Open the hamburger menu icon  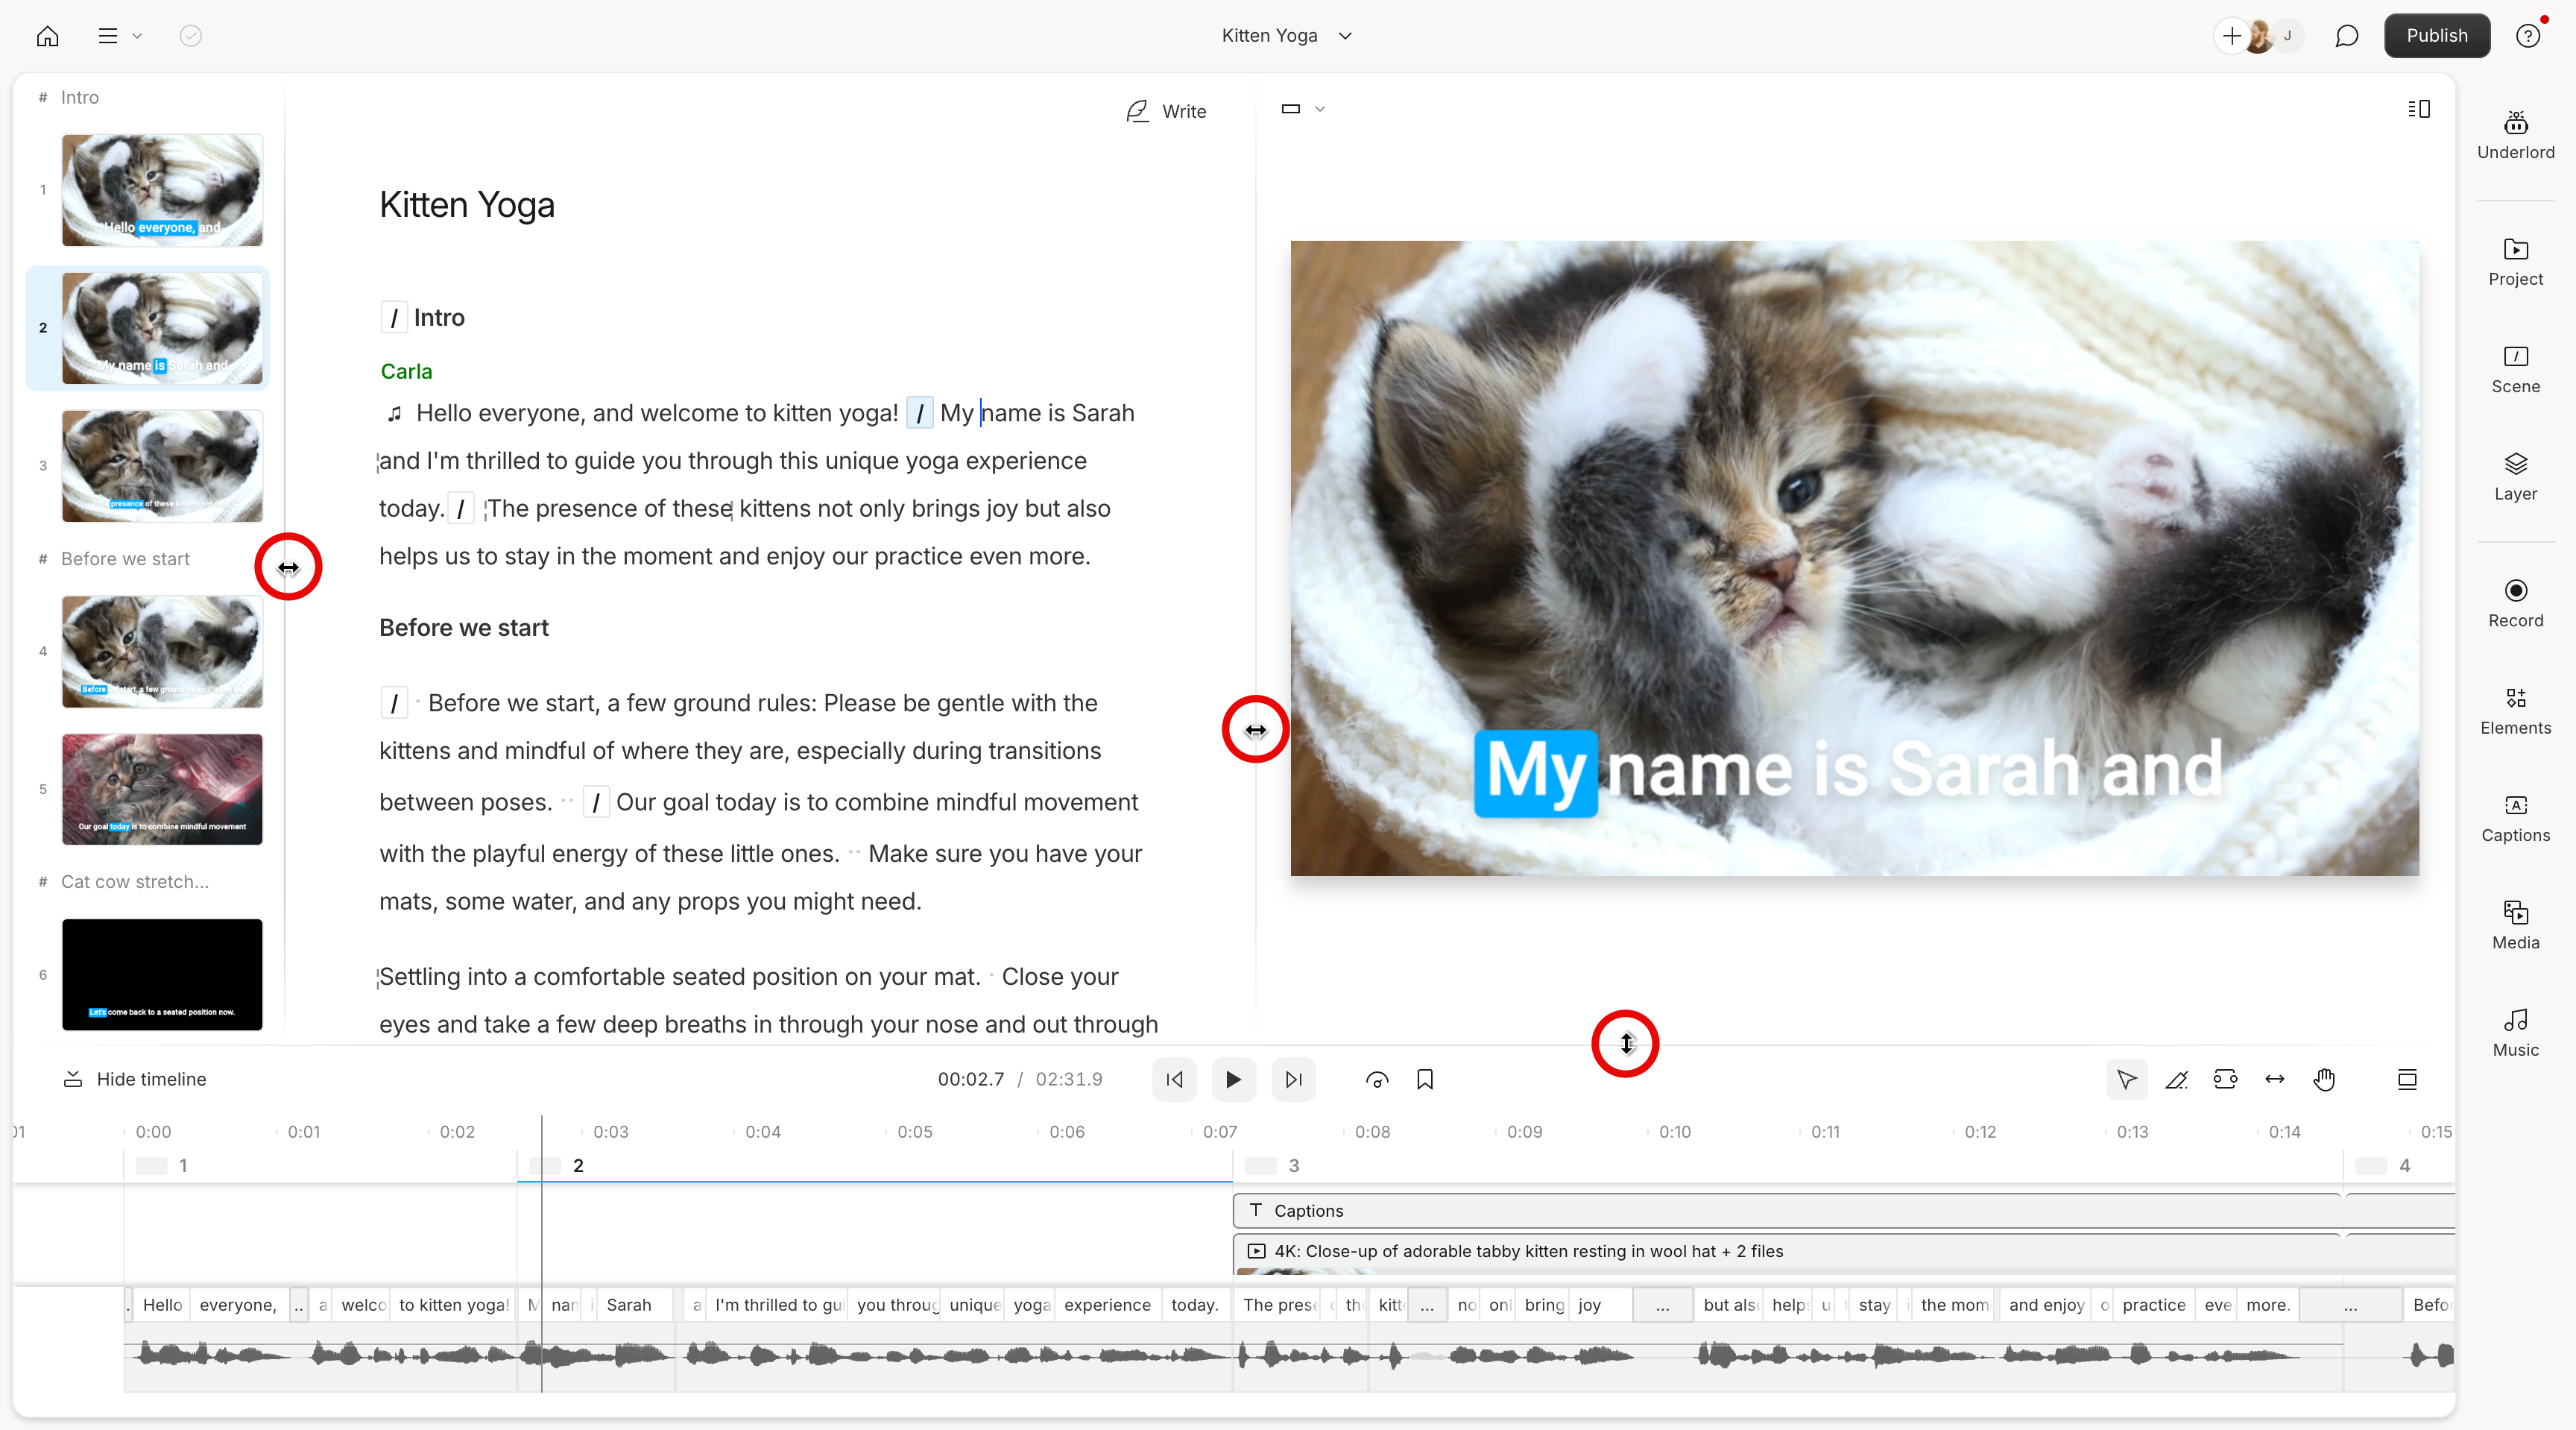click(108, 36)
